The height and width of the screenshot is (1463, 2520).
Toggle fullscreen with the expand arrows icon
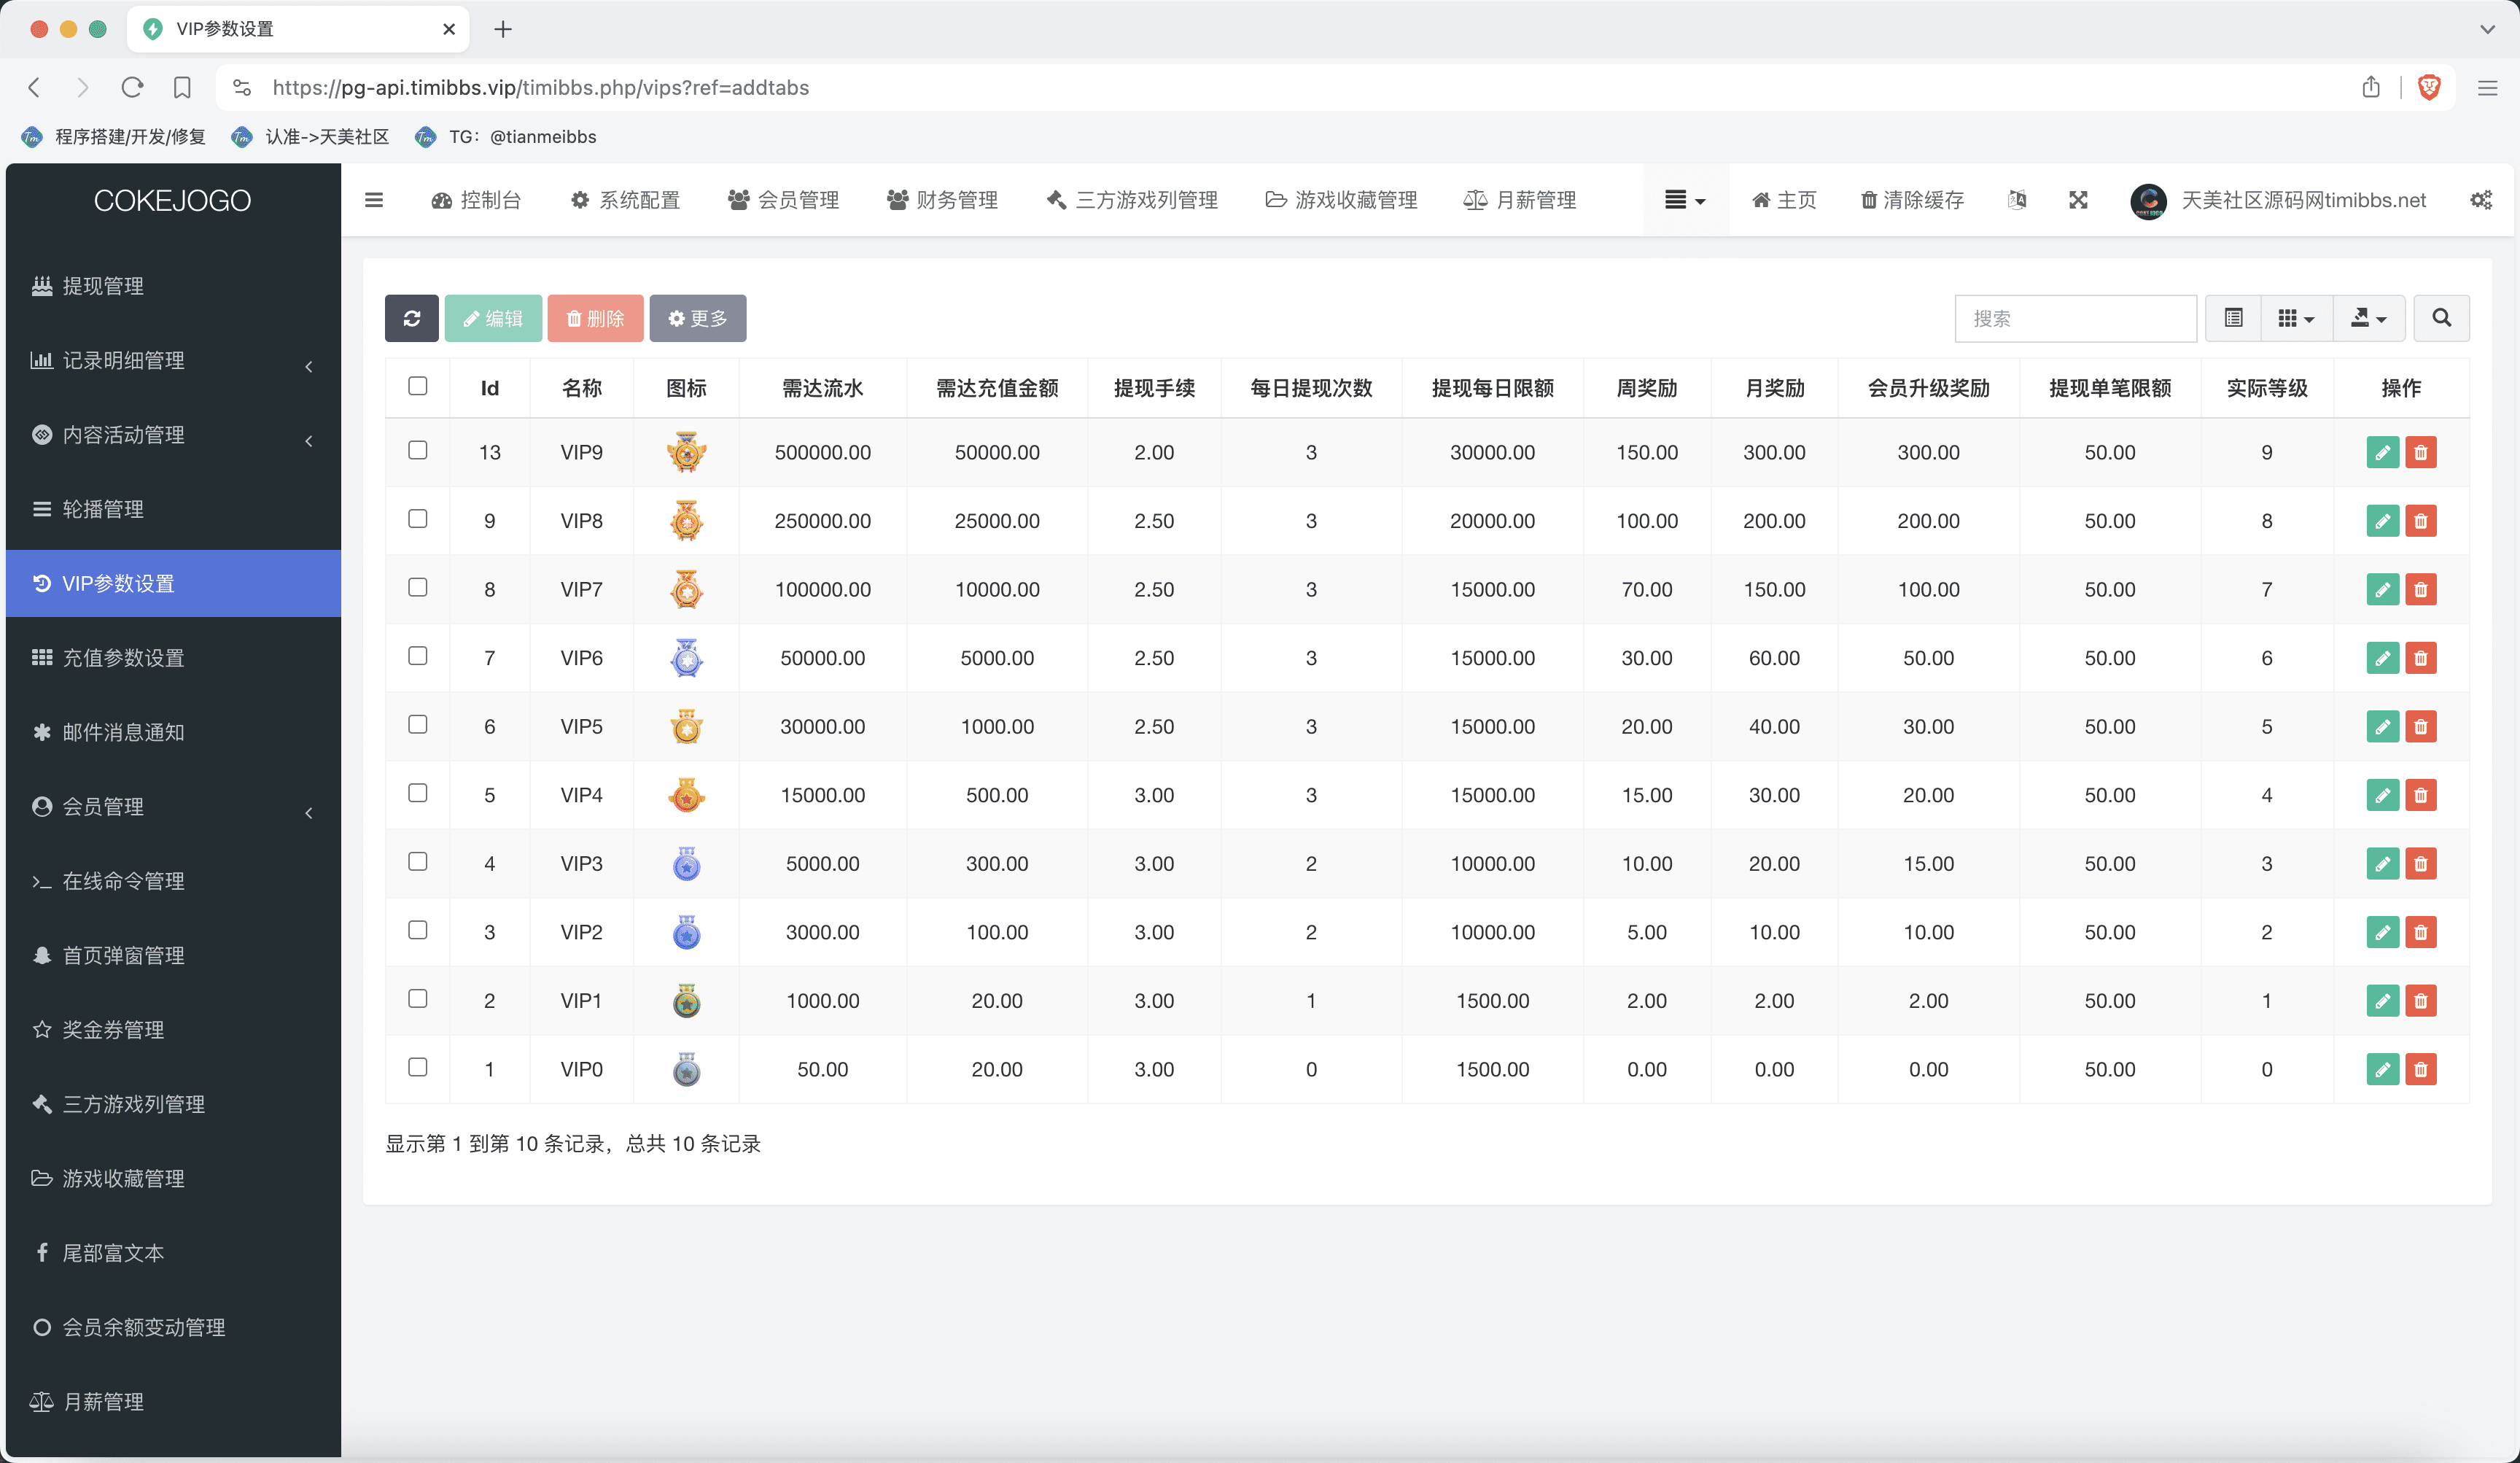2078,200
